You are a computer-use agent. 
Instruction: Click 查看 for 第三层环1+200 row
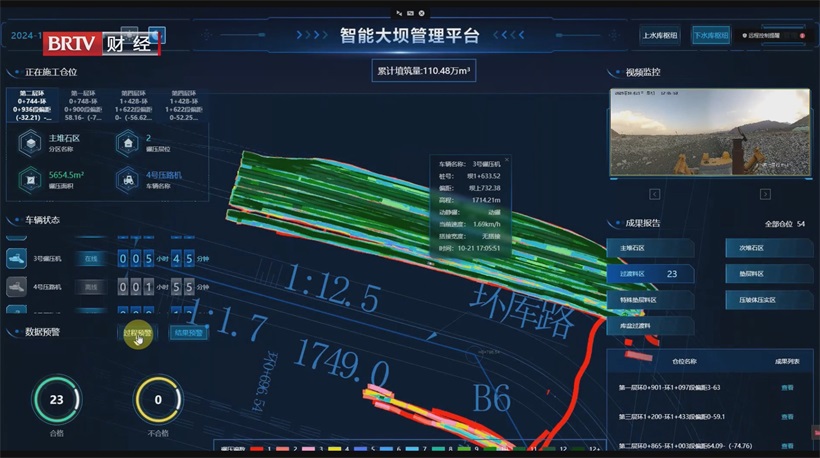787,417
